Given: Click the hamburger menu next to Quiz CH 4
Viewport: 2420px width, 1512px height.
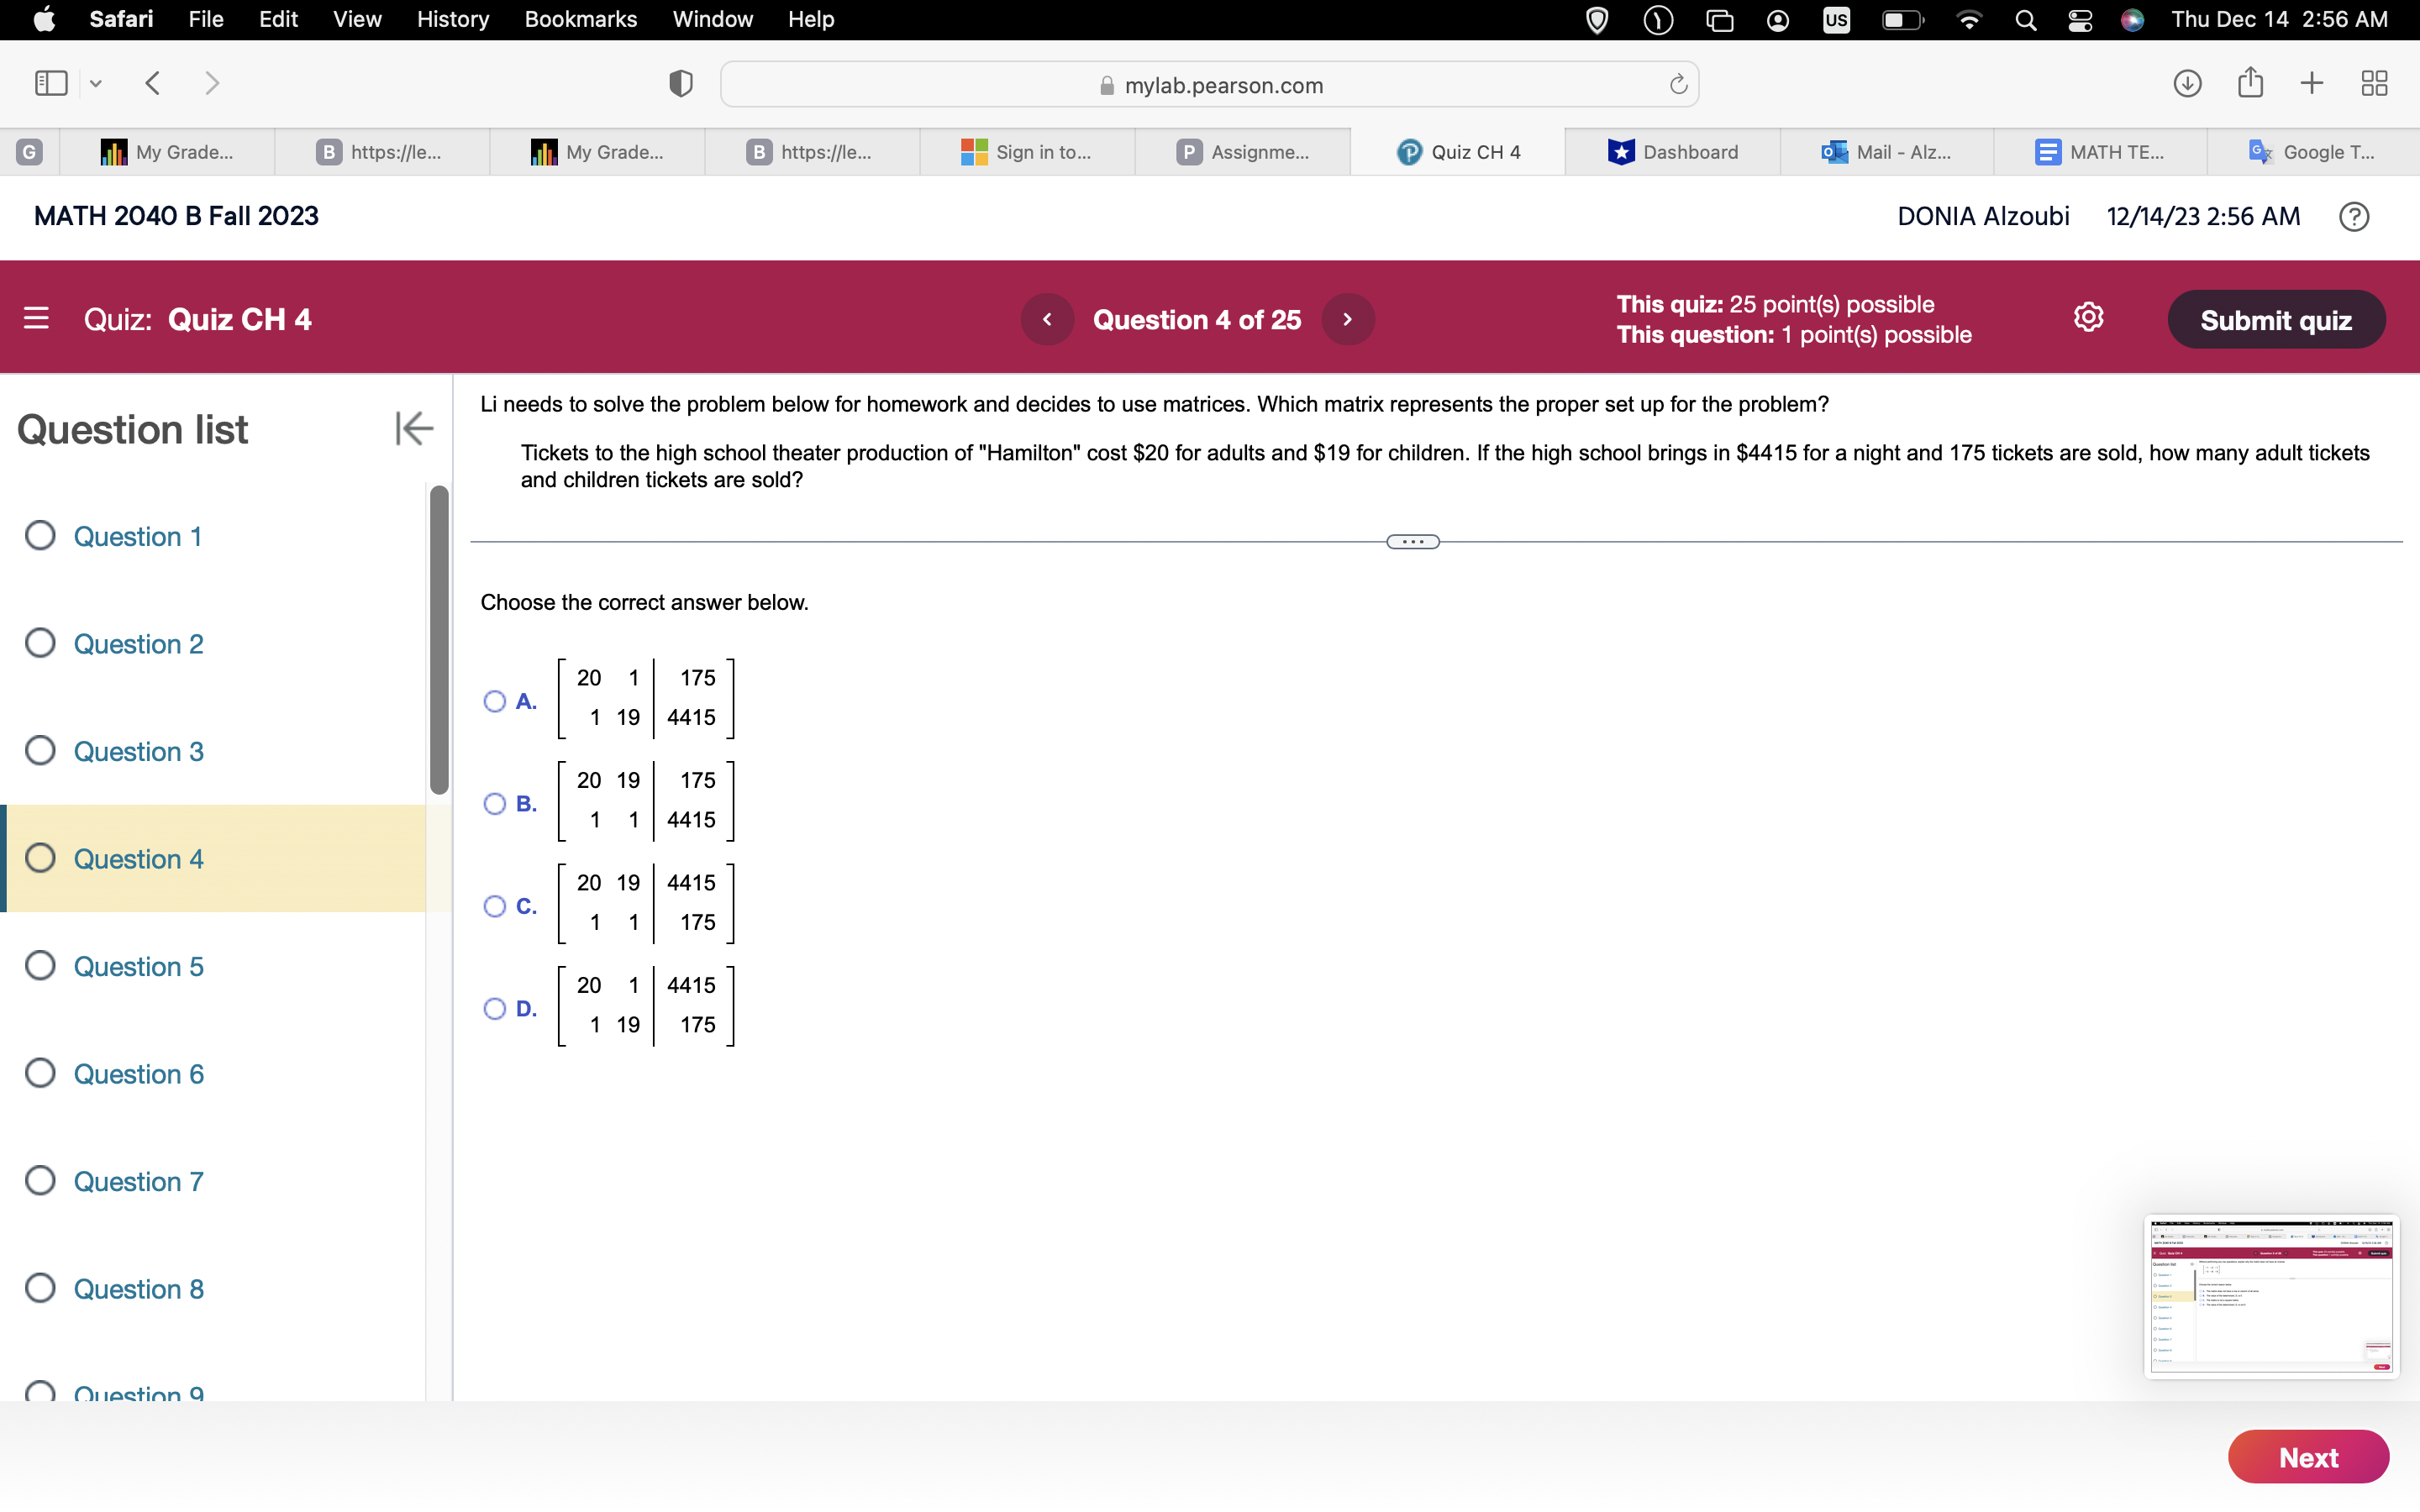Looking at the screenshot, I should point(37,318).
